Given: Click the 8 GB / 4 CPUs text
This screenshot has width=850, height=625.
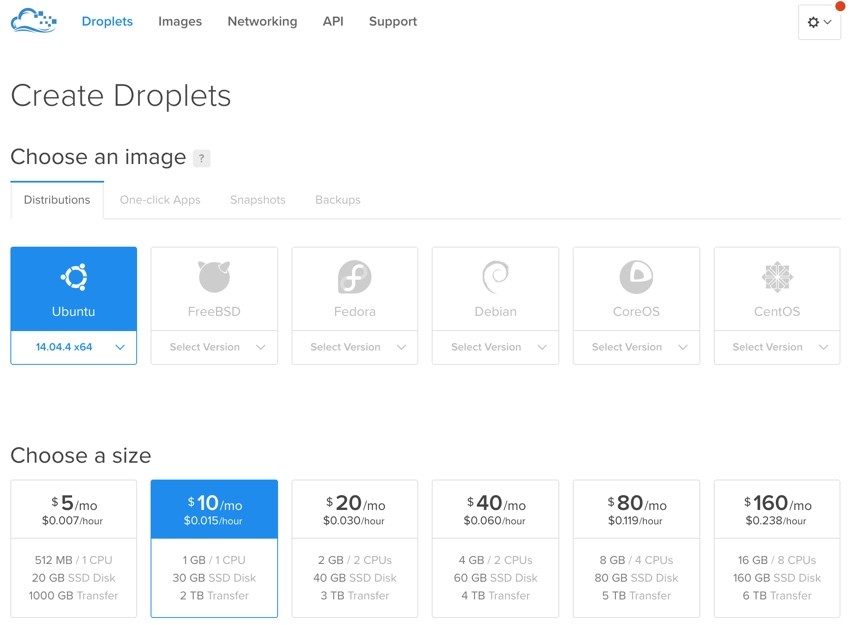Looking at the screenshot, I should coord(636,560).
